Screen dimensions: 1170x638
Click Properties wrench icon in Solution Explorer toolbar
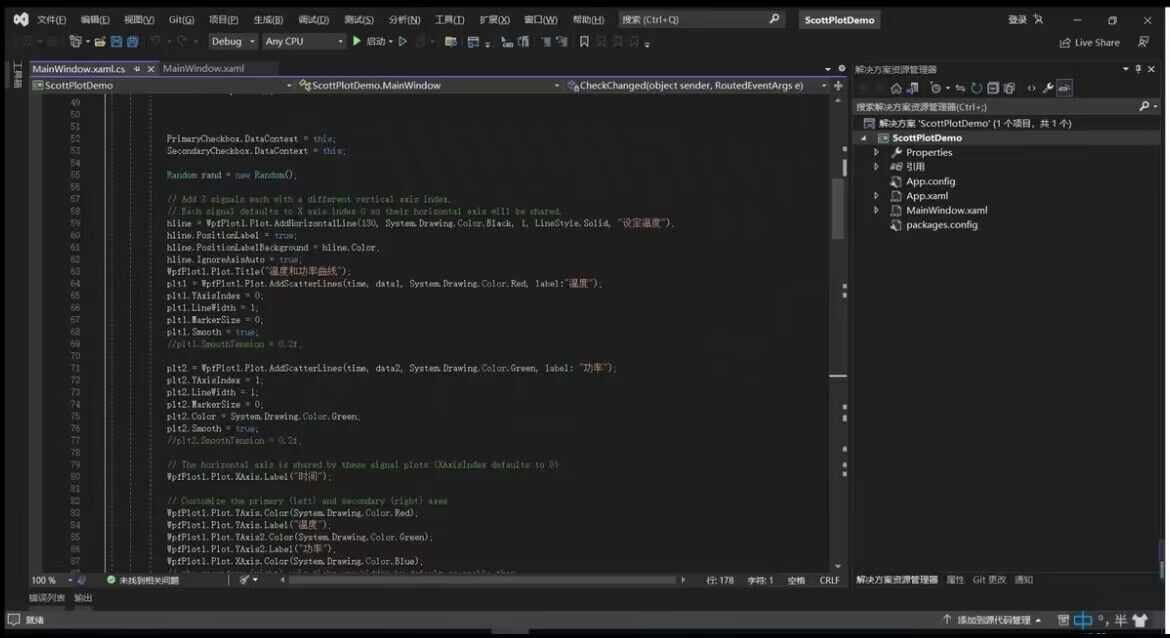1048,88
